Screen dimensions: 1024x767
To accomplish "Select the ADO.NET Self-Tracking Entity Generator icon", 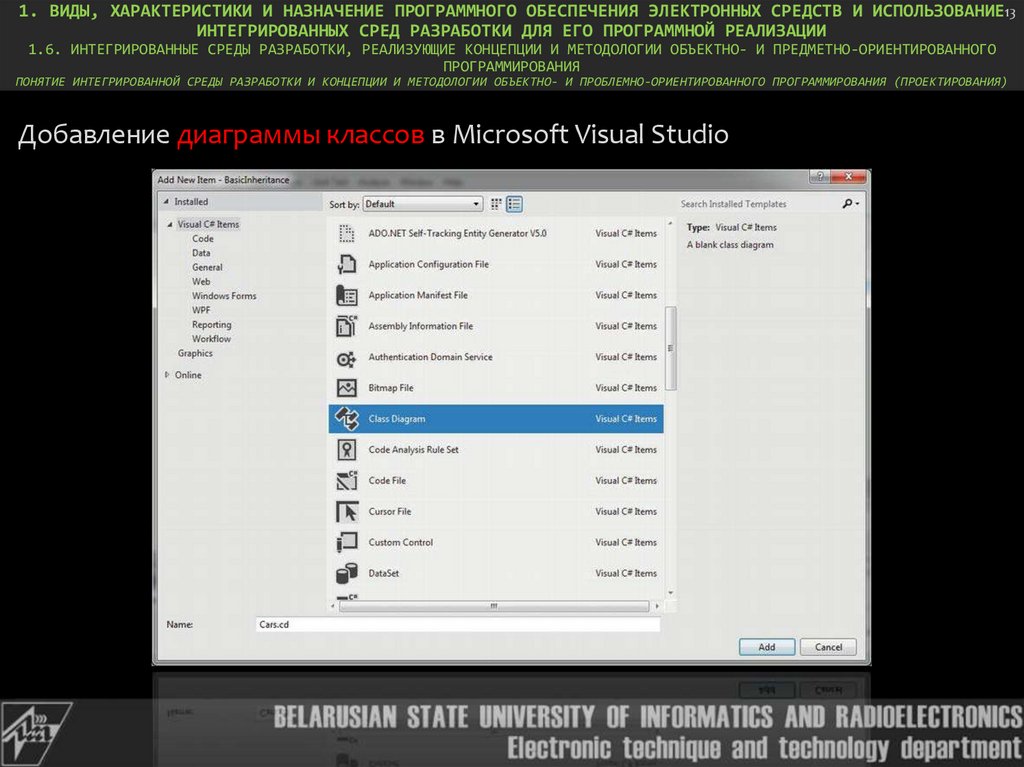I will 347,233.
